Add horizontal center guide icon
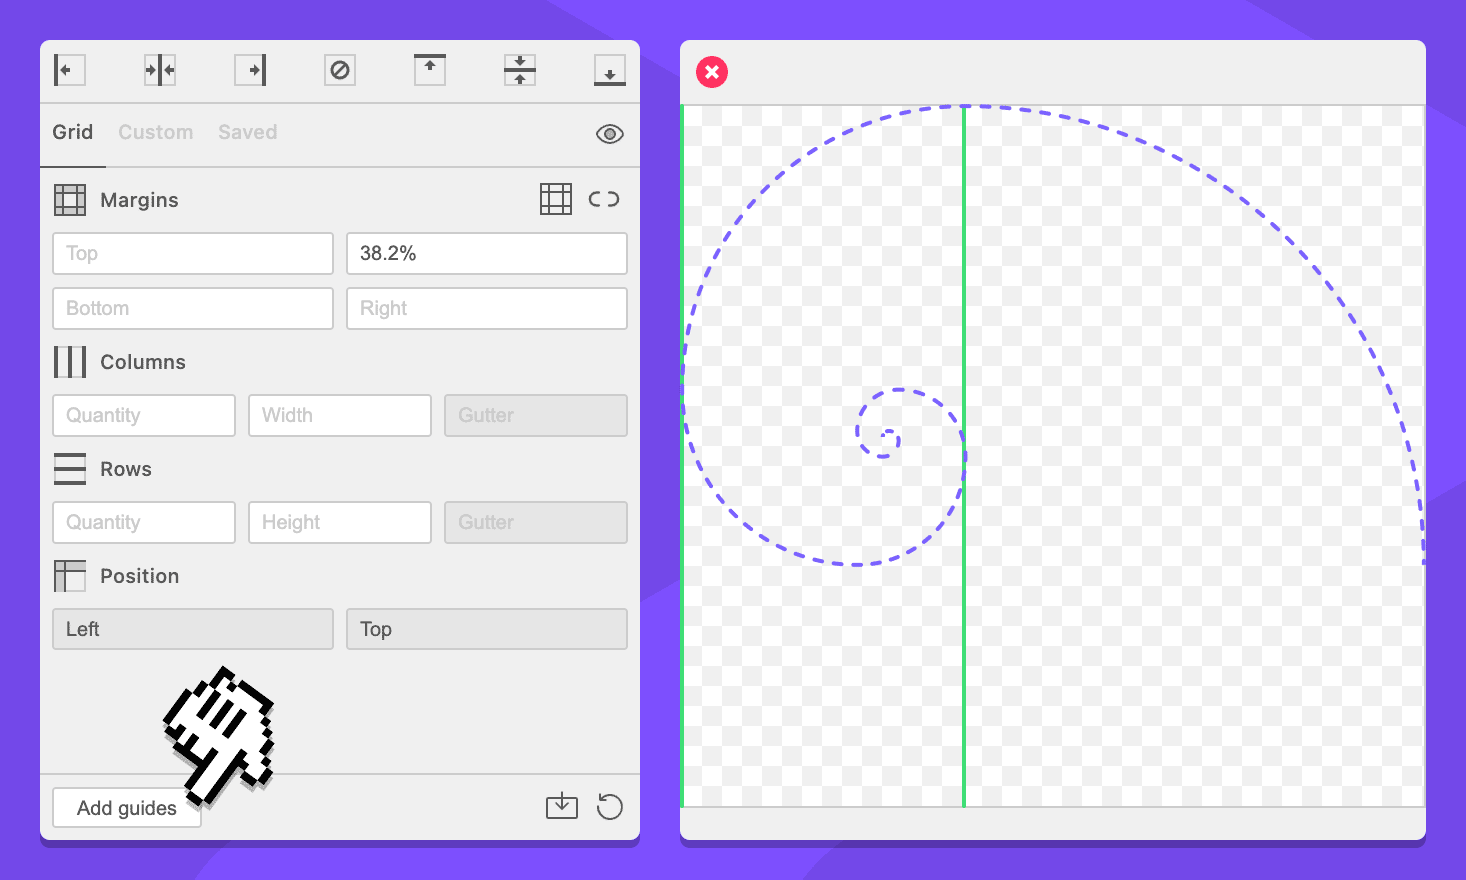This screenshot has width=1466, height=880. coord(520,70)
